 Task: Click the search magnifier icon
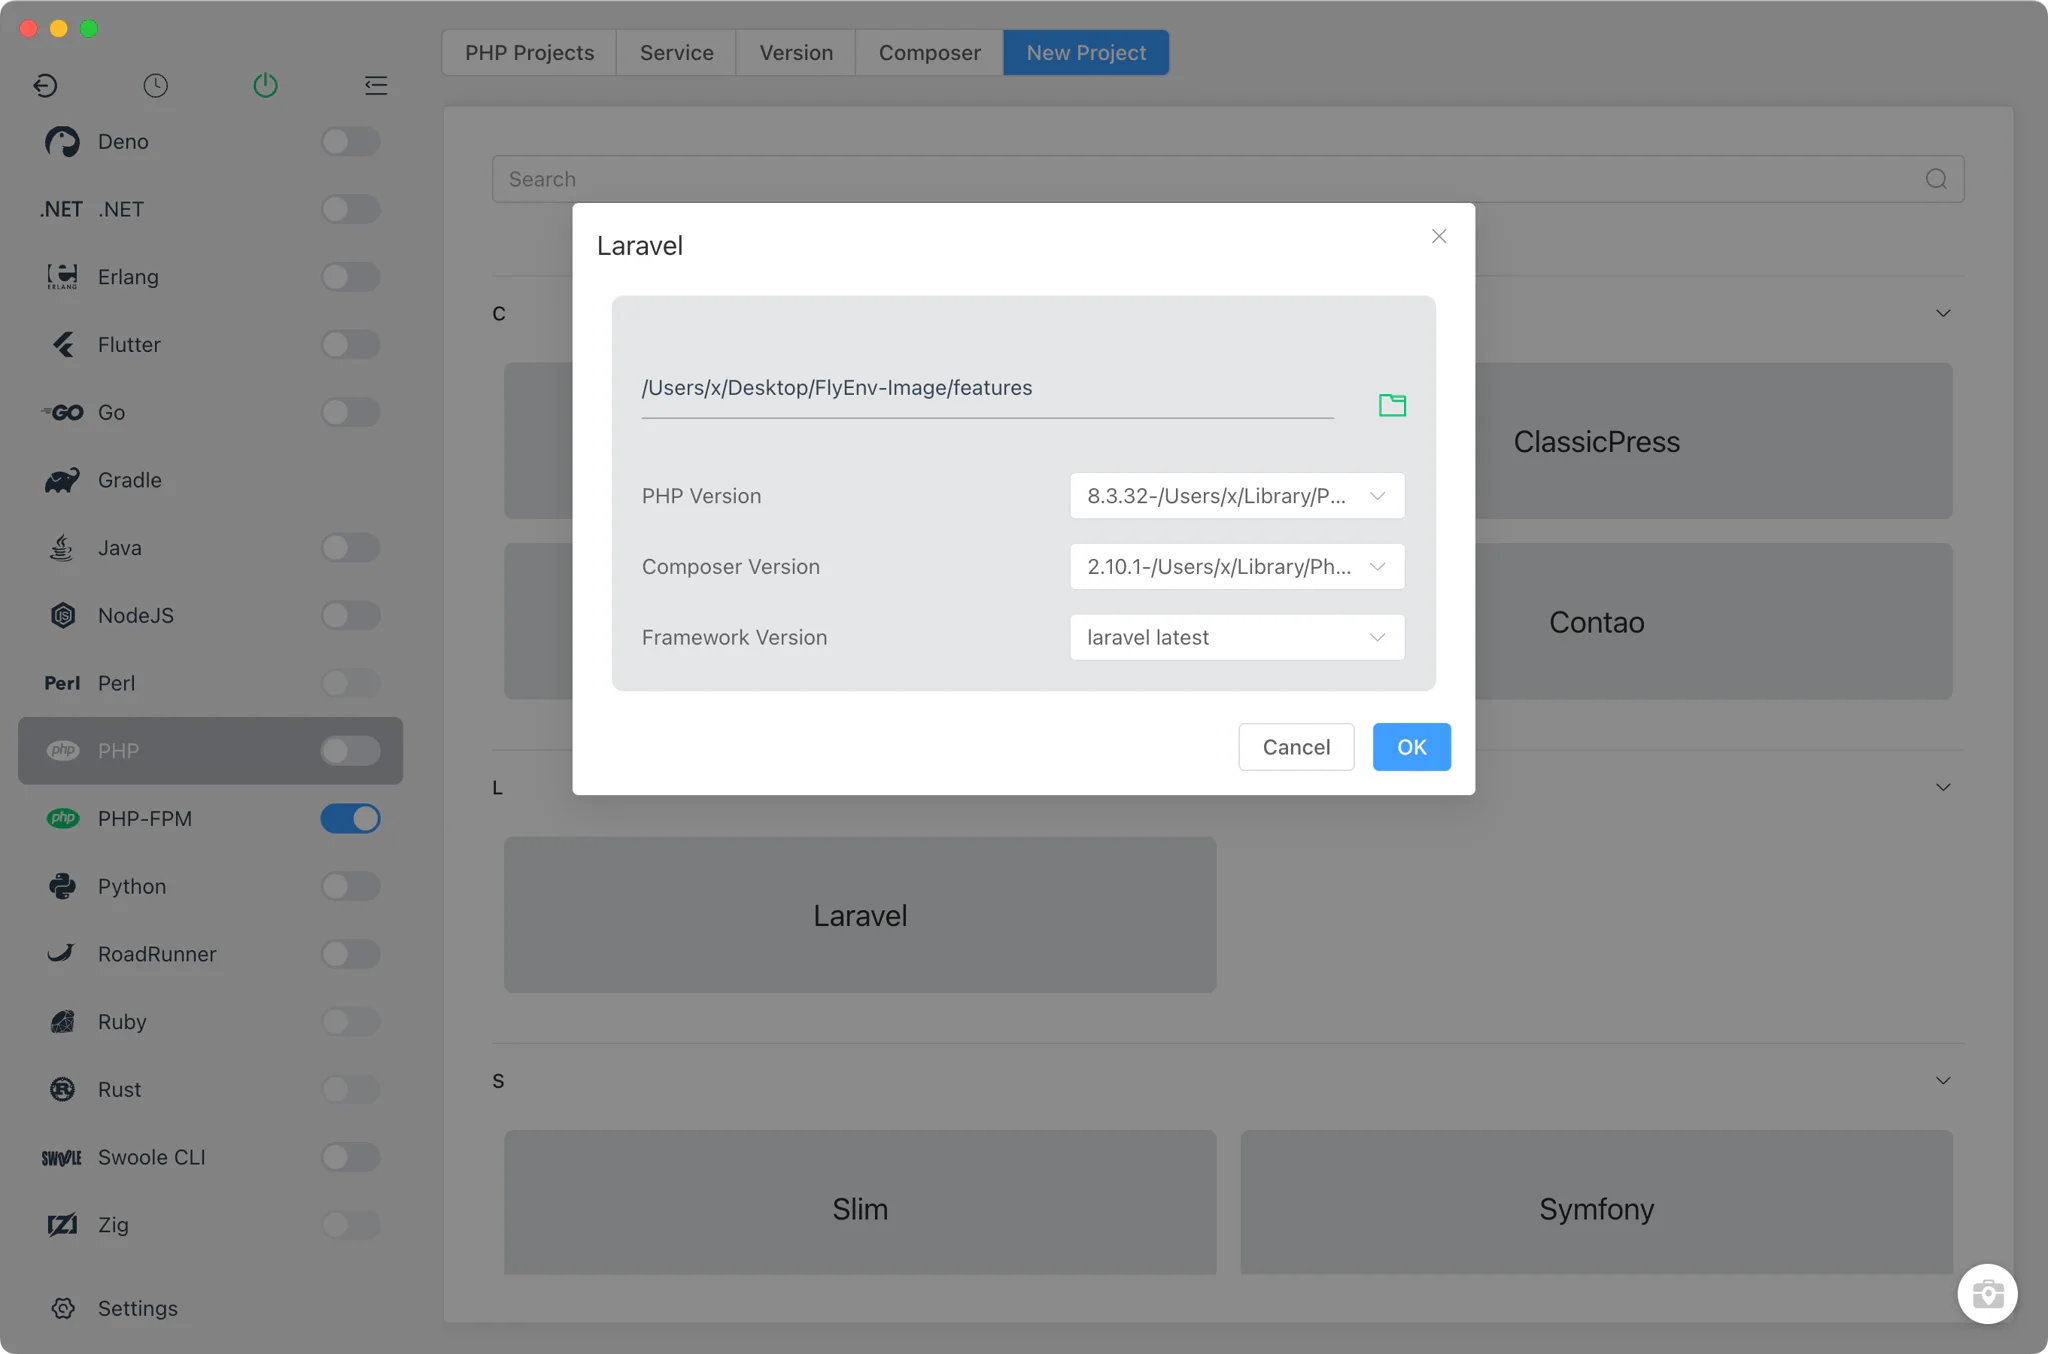(x=1936, y=179)
